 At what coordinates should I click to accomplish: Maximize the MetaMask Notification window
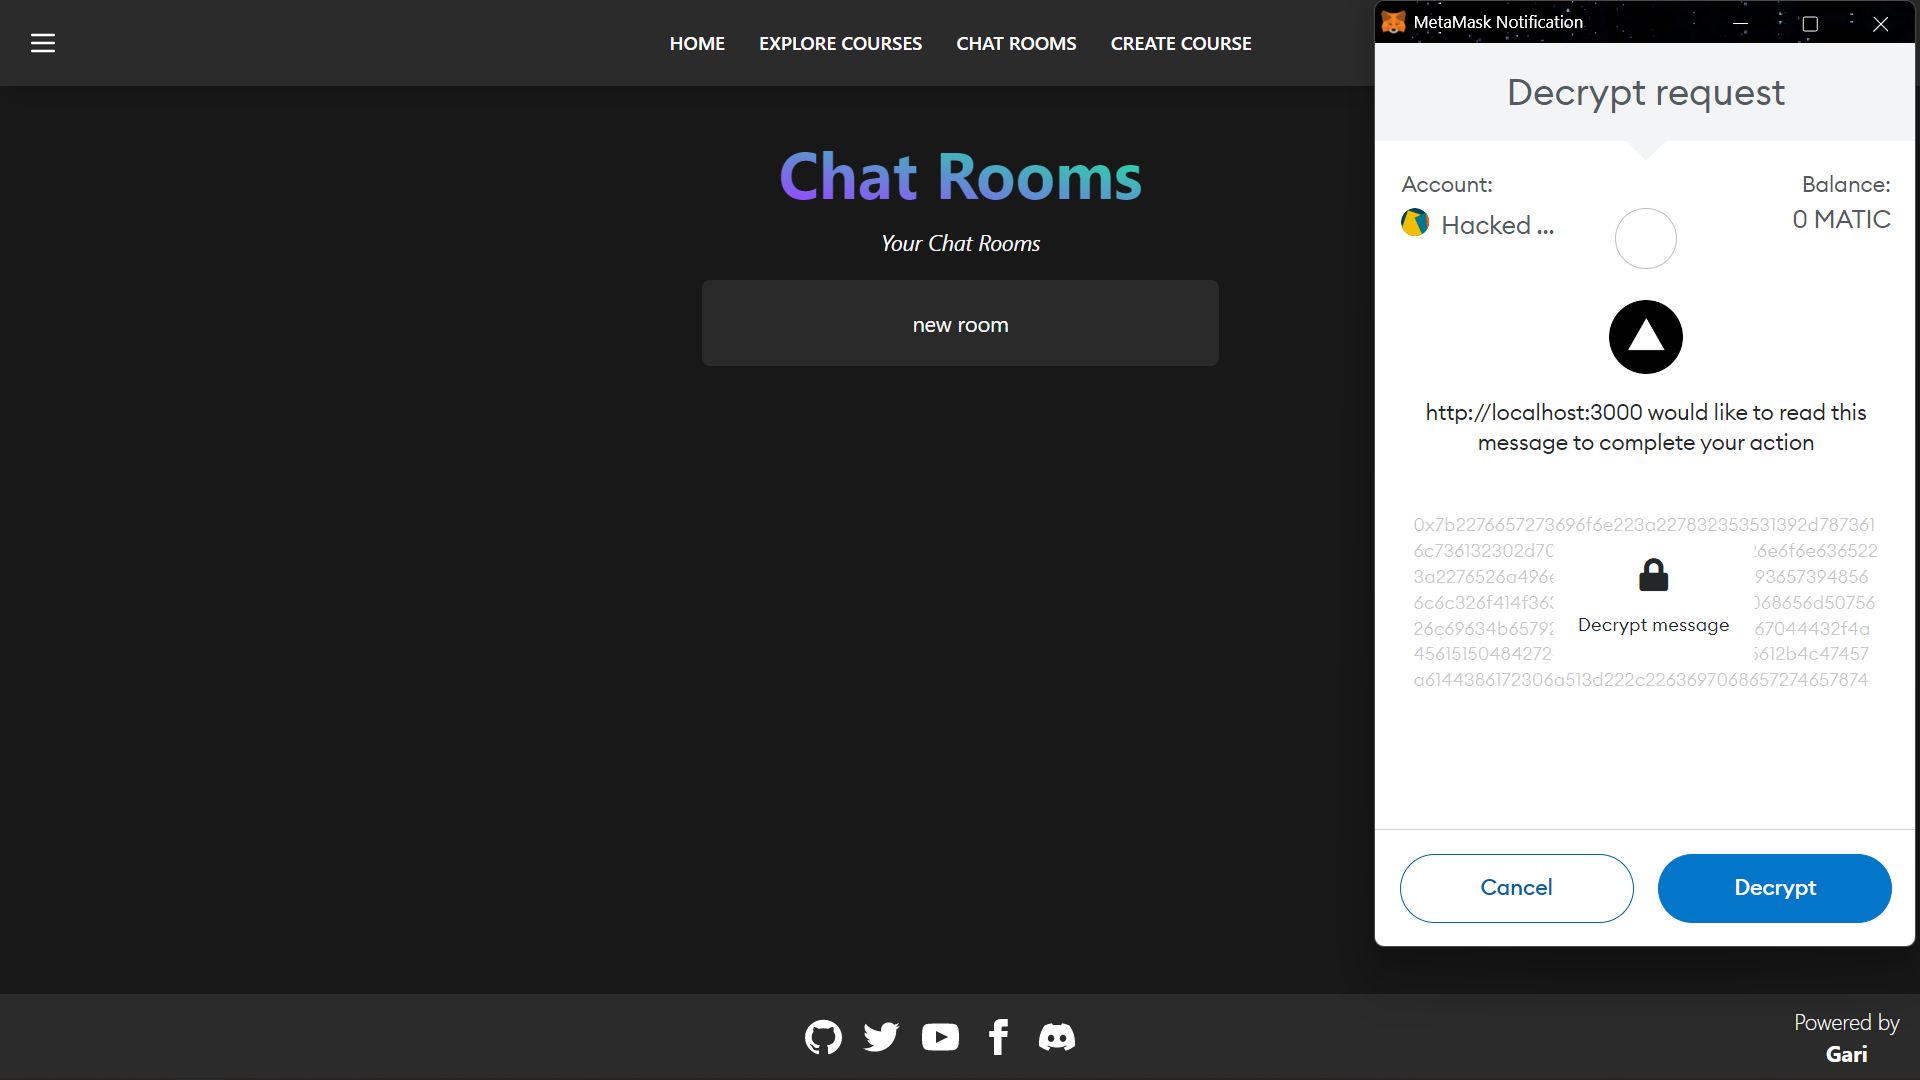(x=1810, y=23)
